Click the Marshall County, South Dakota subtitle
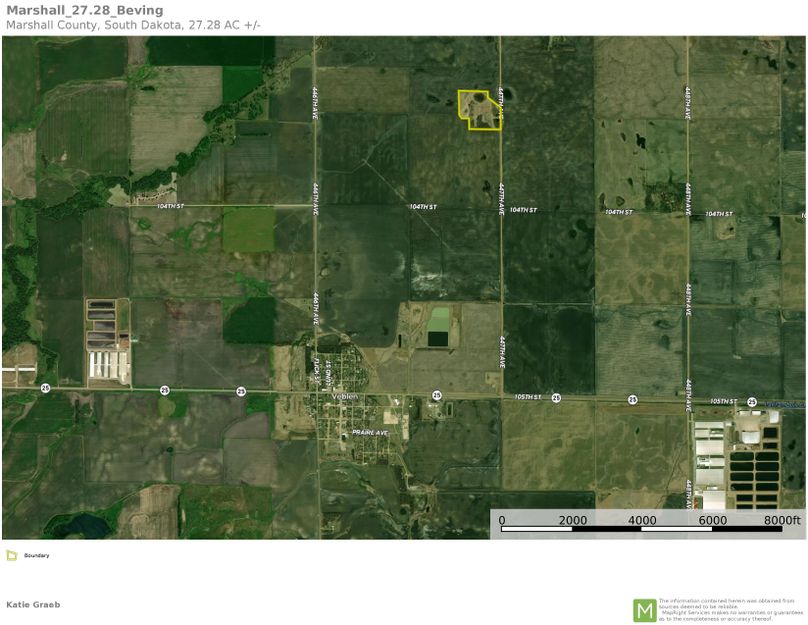 (x=132, y=24)
